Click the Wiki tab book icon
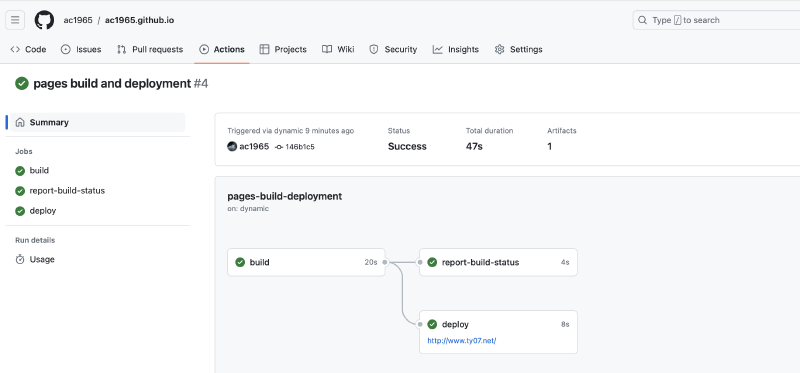Image resolution: width=800 pixels, height=373 pixels. (327, 49)
